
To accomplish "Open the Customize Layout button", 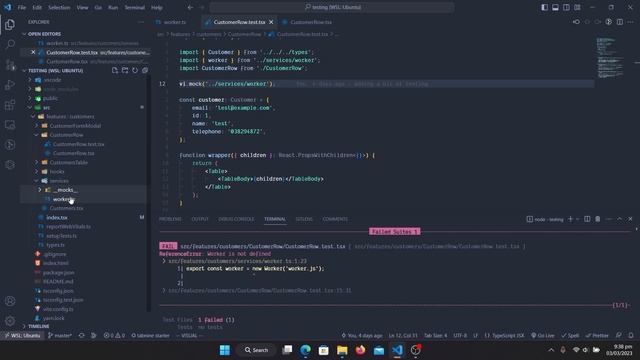I will coord(577,7).
